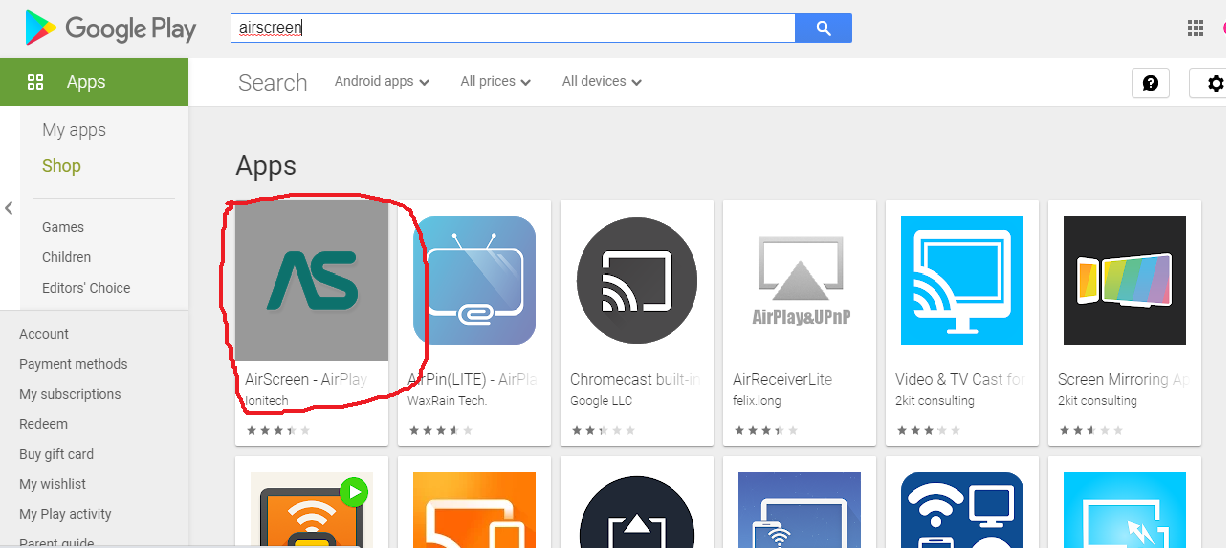Click the star rating under AirPin(LITE)
The height and width of the screenshot is (548, 1226).
point(441,431)
